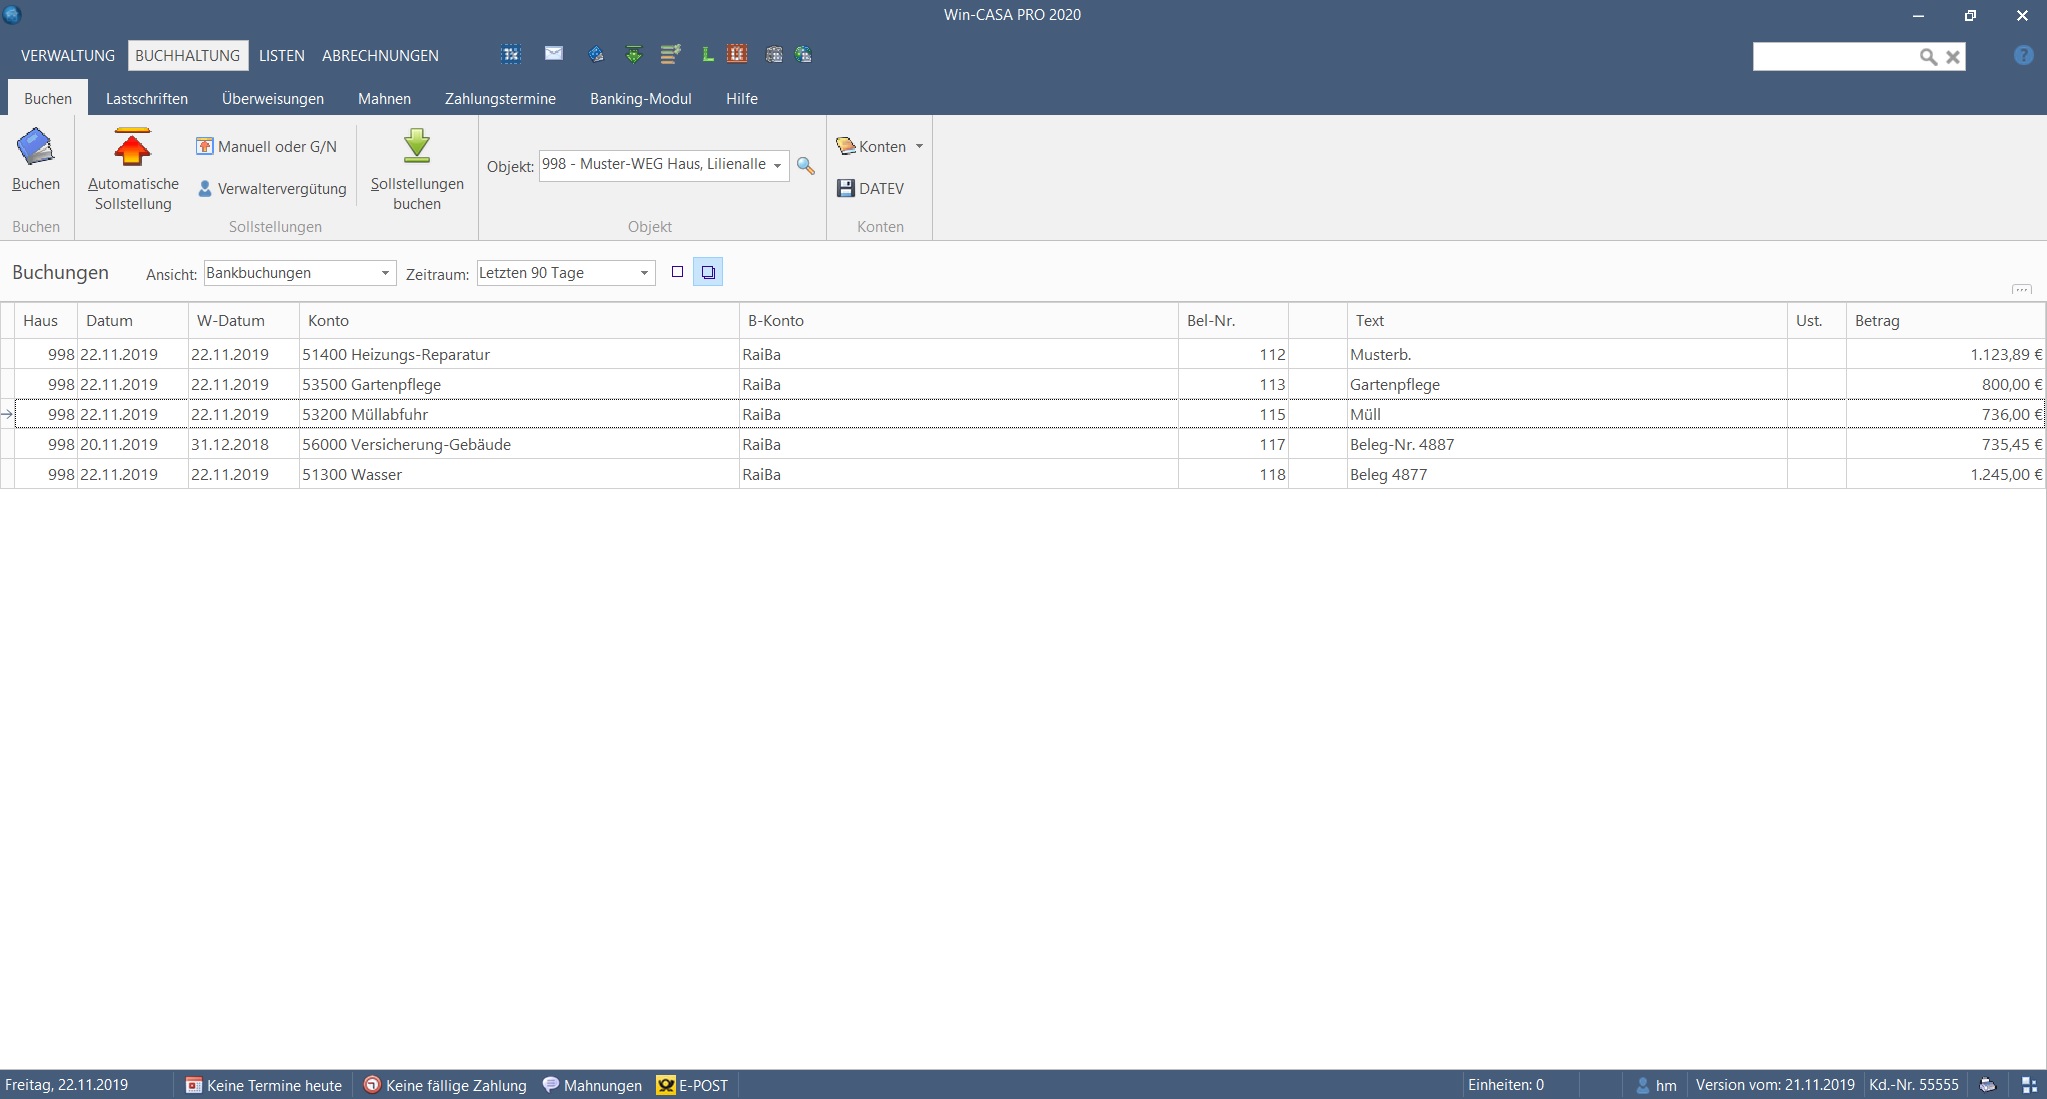This screenshot has height=1099, width=2047.
Task: Click the tiles icon at status bar right end
Action: pos(2029,1085)
